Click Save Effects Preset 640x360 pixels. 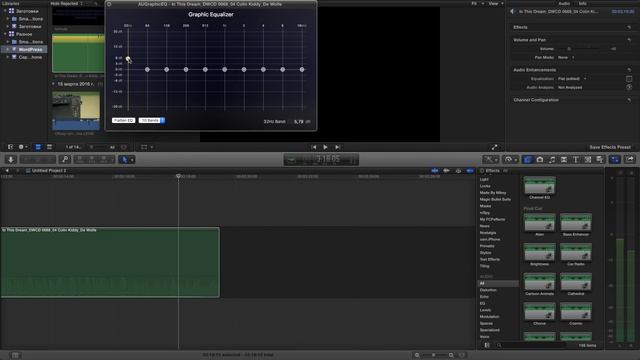click(610, 147)
